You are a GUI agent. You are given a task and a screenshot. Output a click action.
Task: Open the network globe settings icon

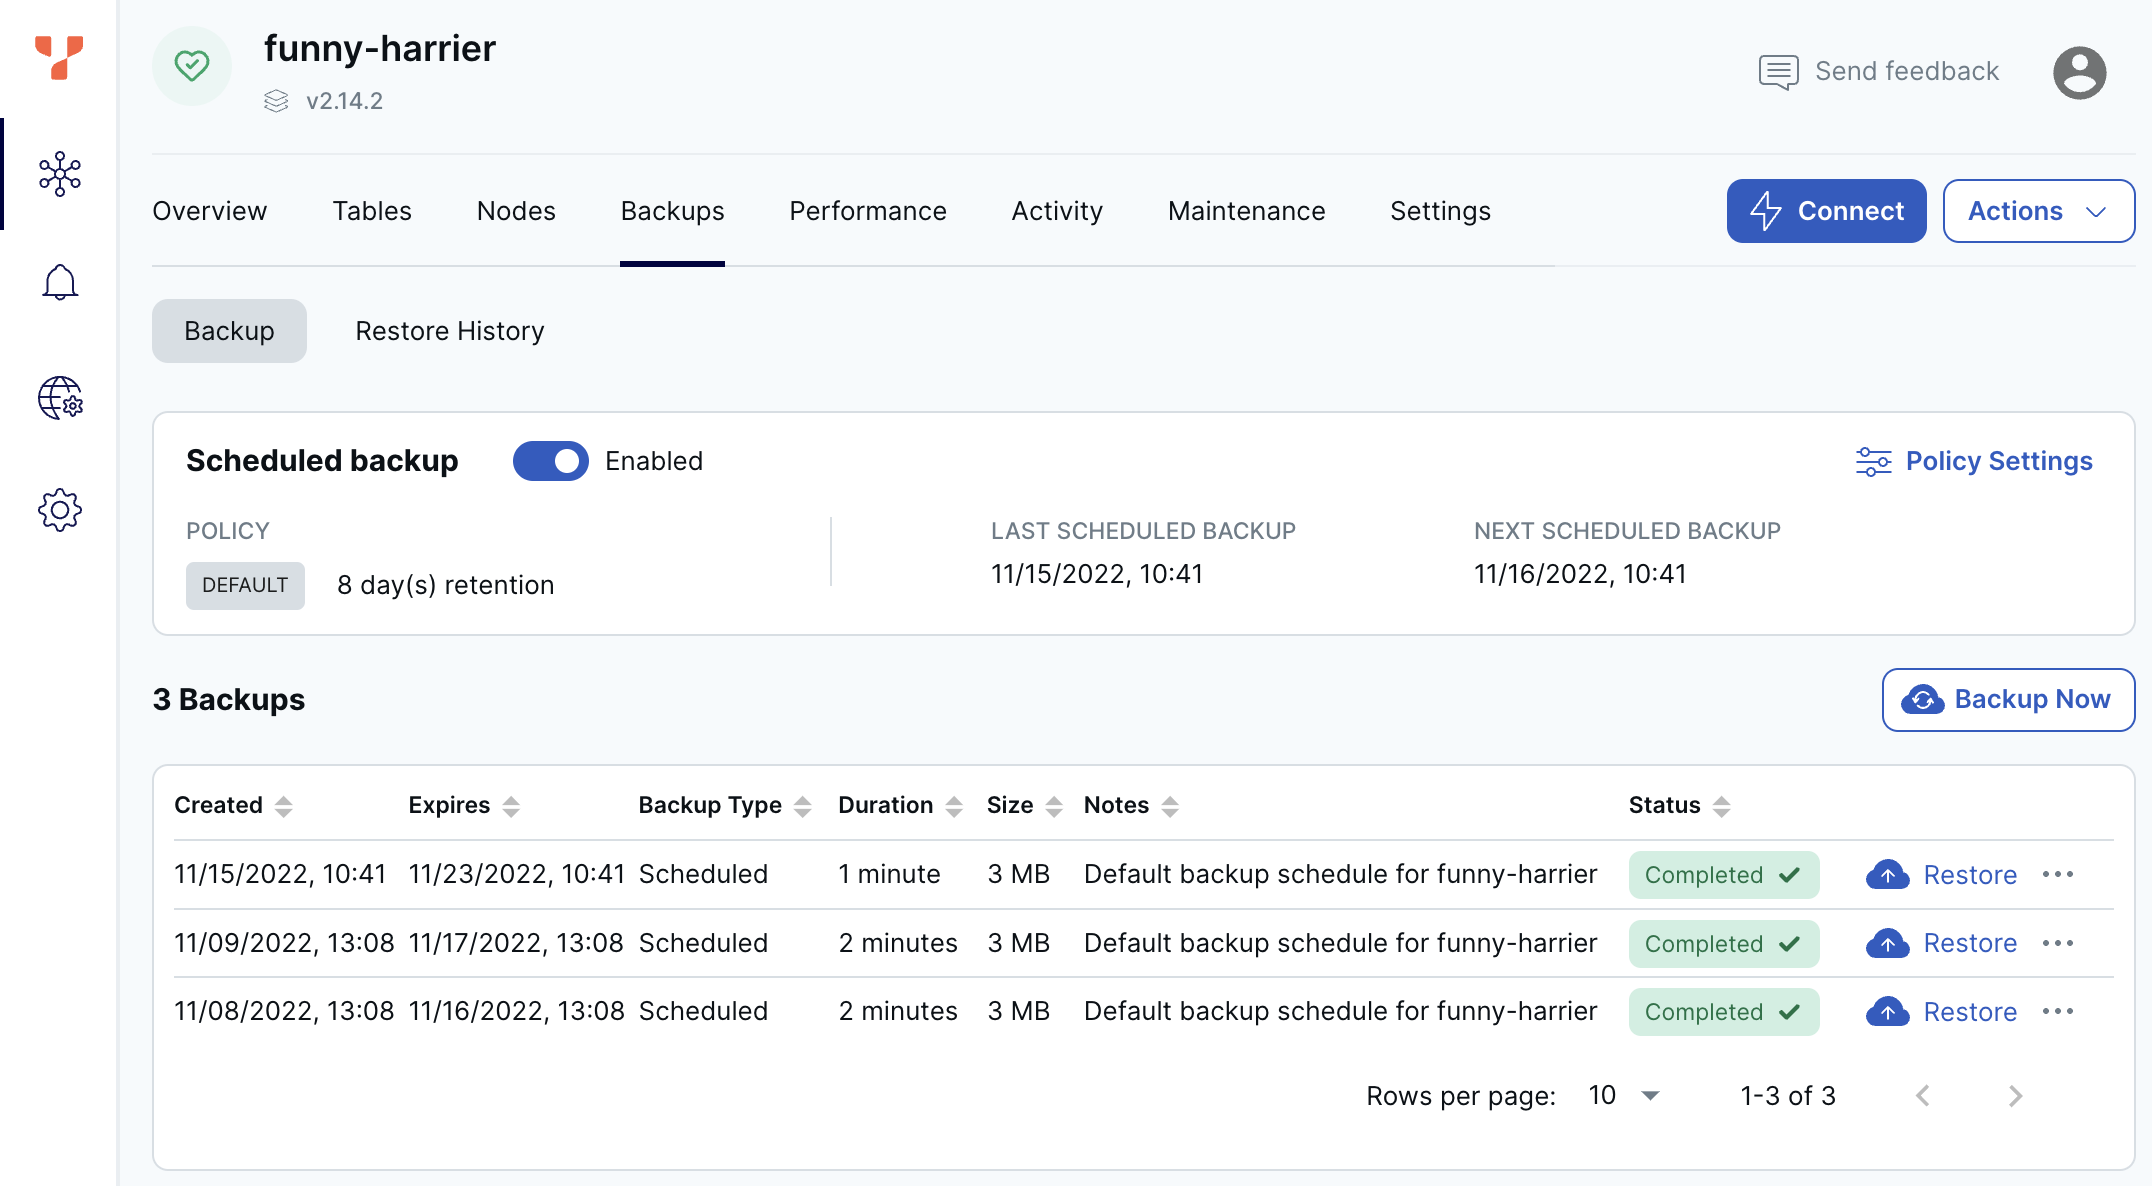tap(60, 398)
